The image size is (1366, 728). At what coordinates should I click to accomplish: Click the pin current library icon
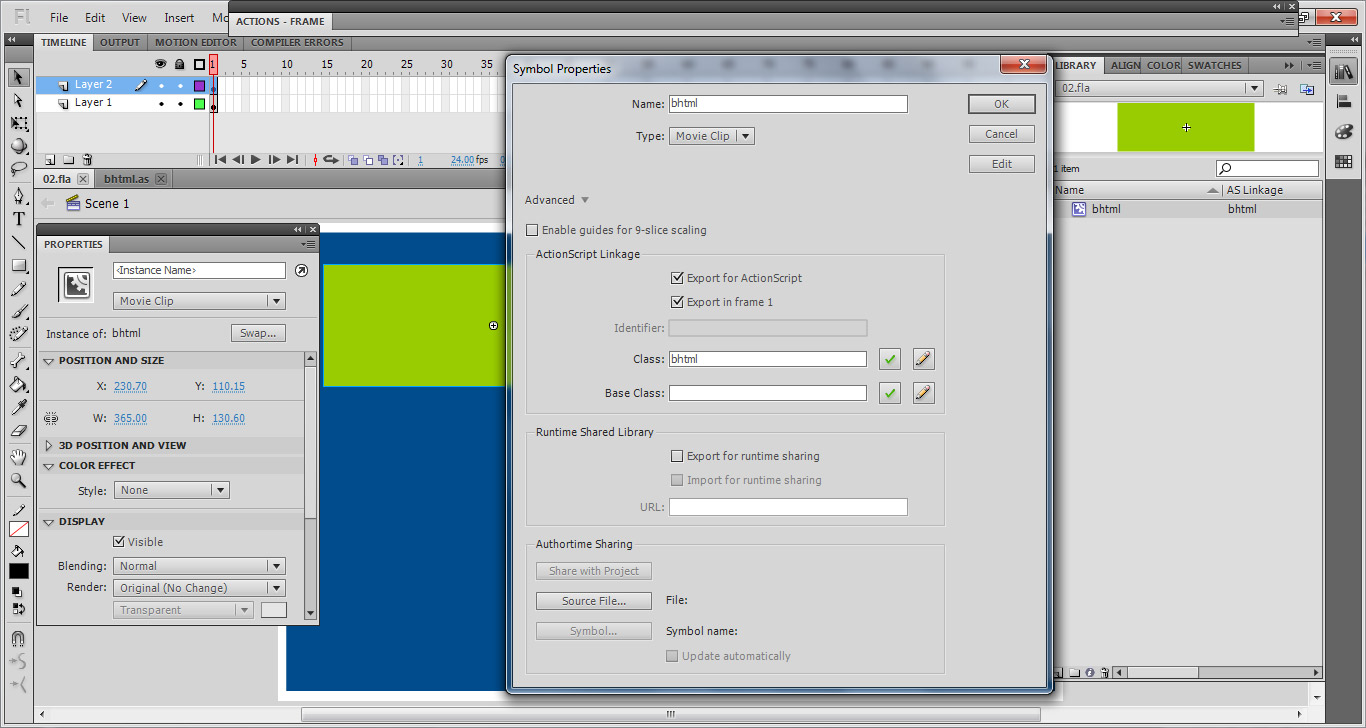click(x=1281, y=89)
